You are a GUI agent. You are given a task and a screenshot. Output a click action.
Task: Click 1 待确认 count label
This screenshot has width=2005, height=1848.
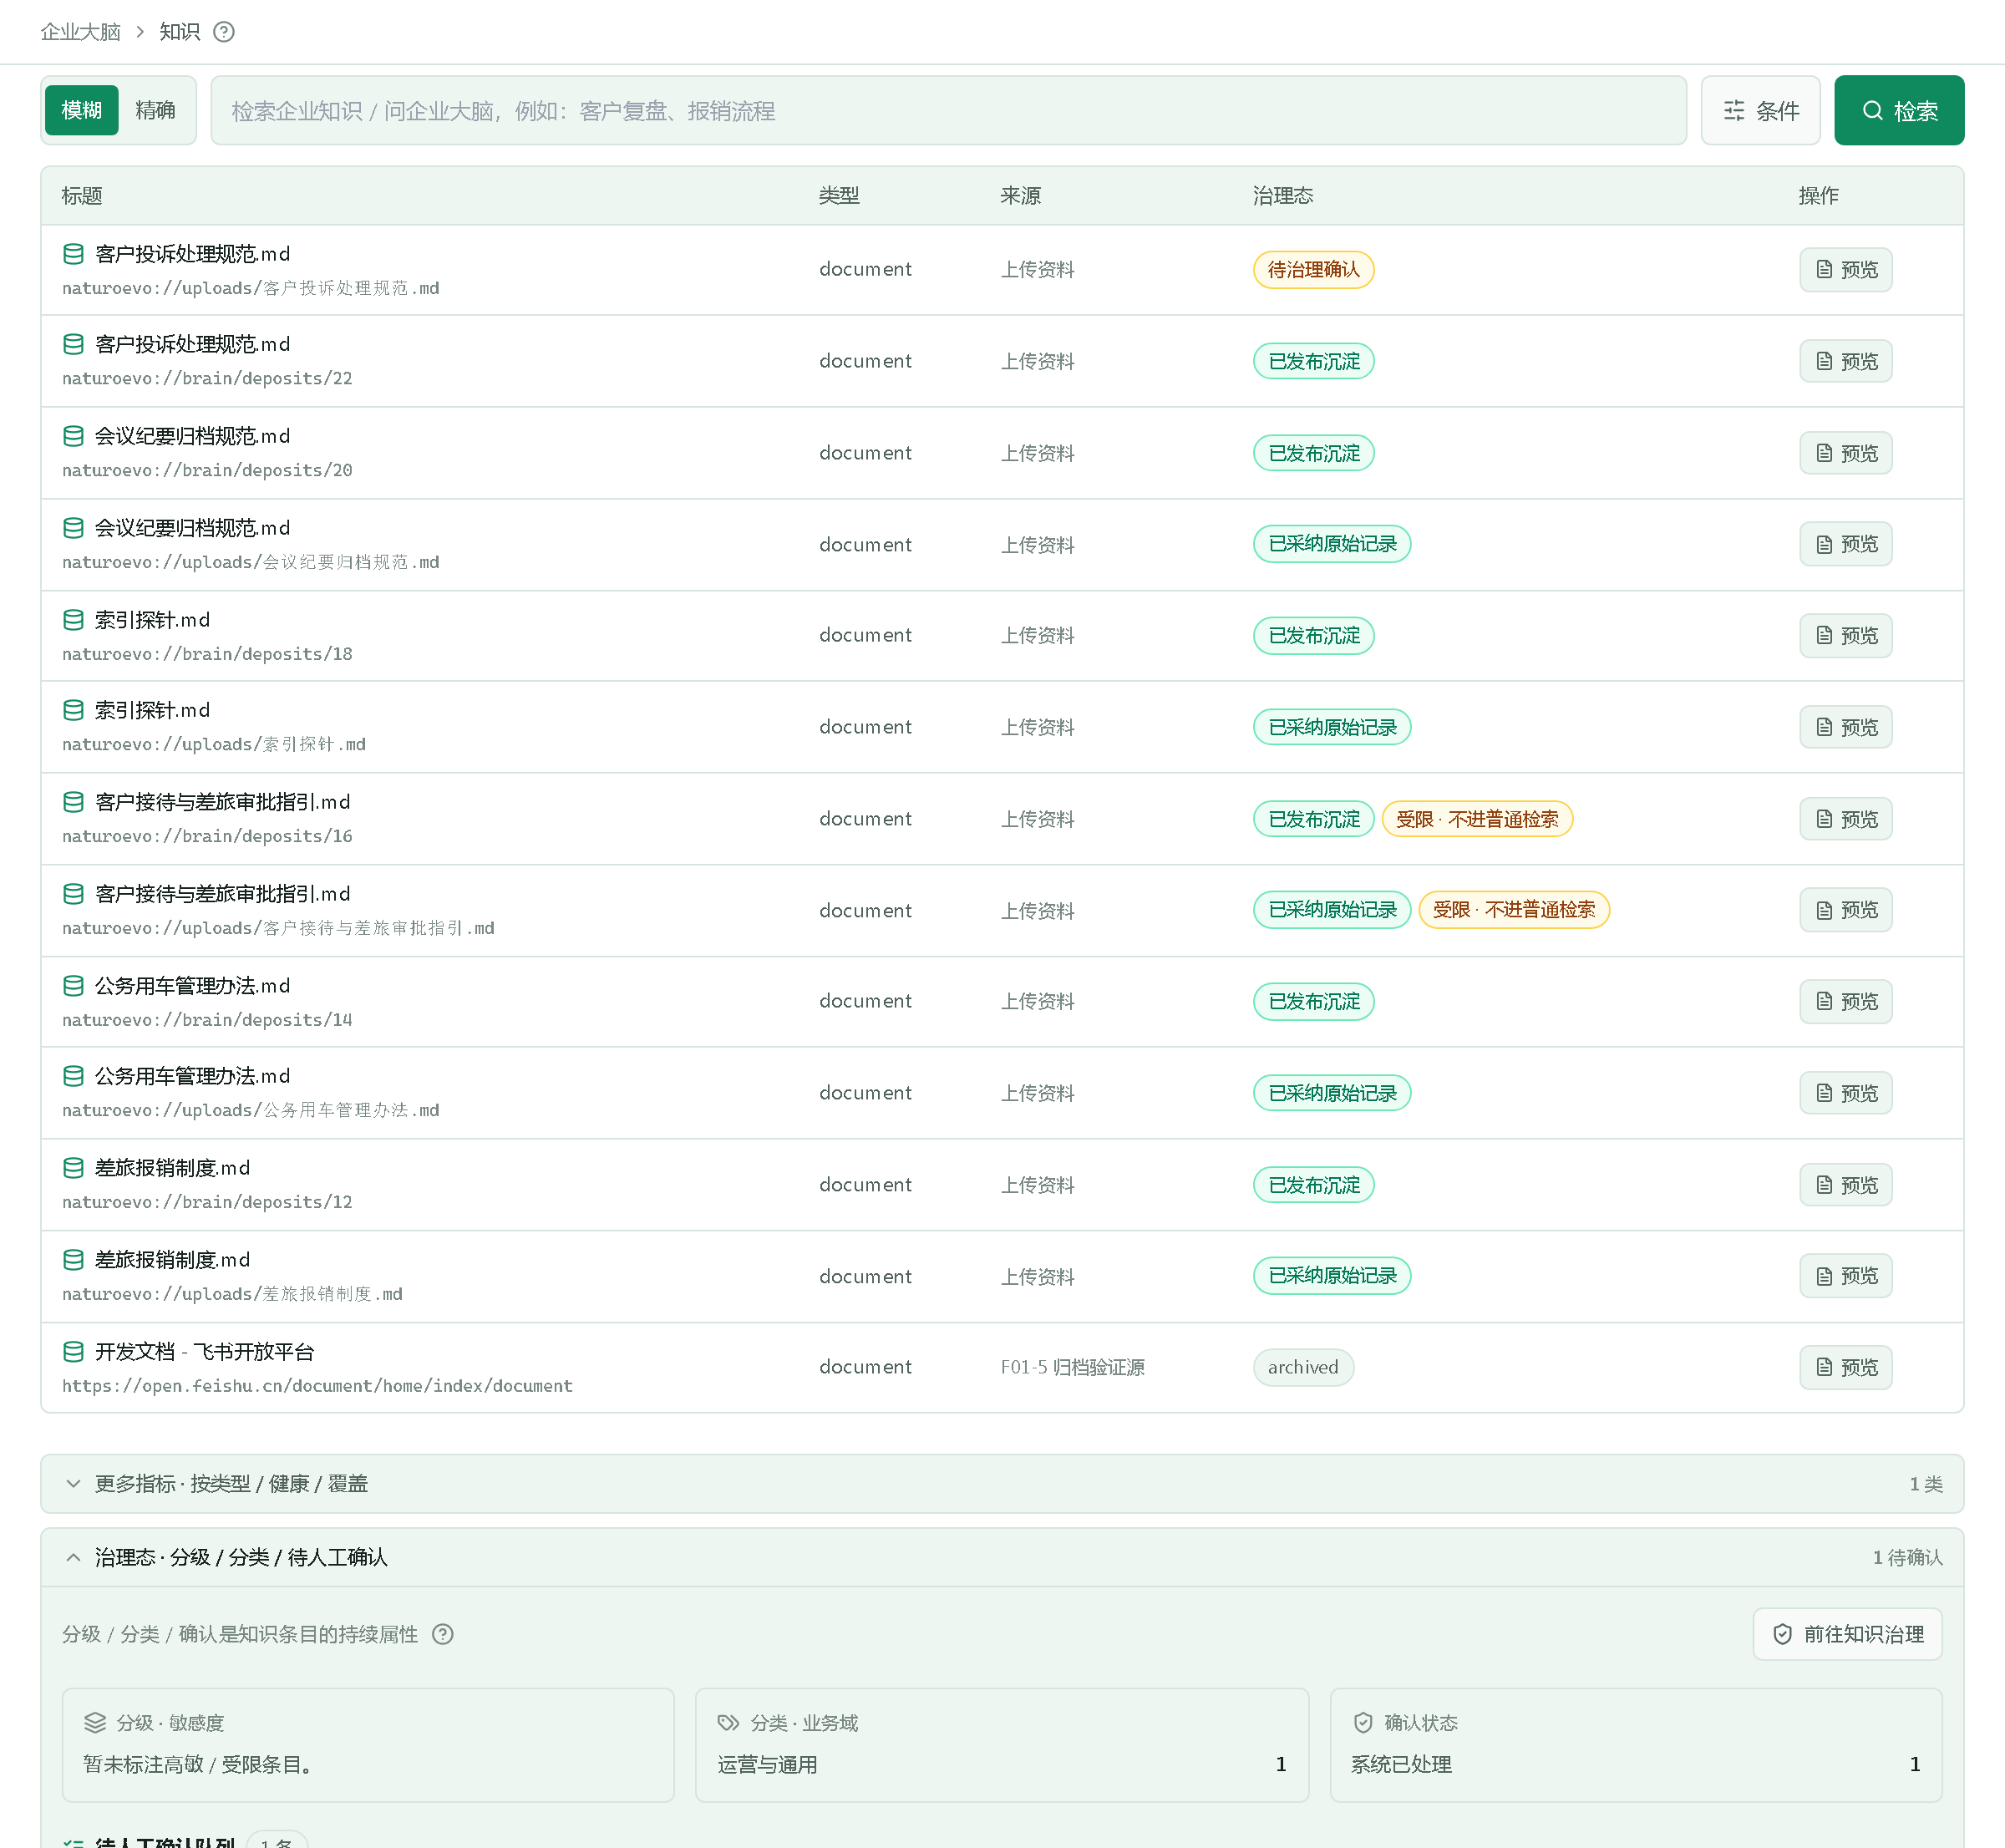[1907, 1557]
